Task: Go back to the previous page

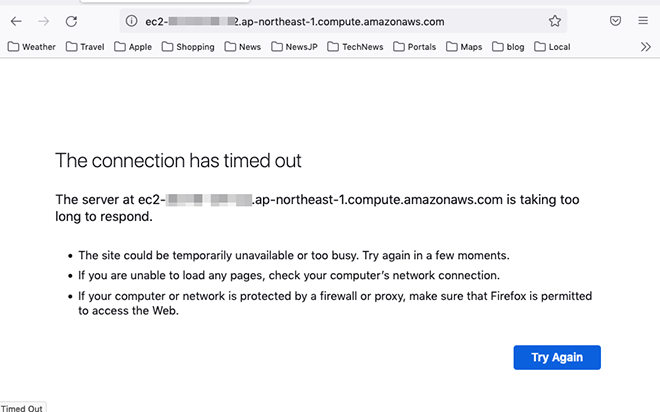Action: click(x=16, y=21)
